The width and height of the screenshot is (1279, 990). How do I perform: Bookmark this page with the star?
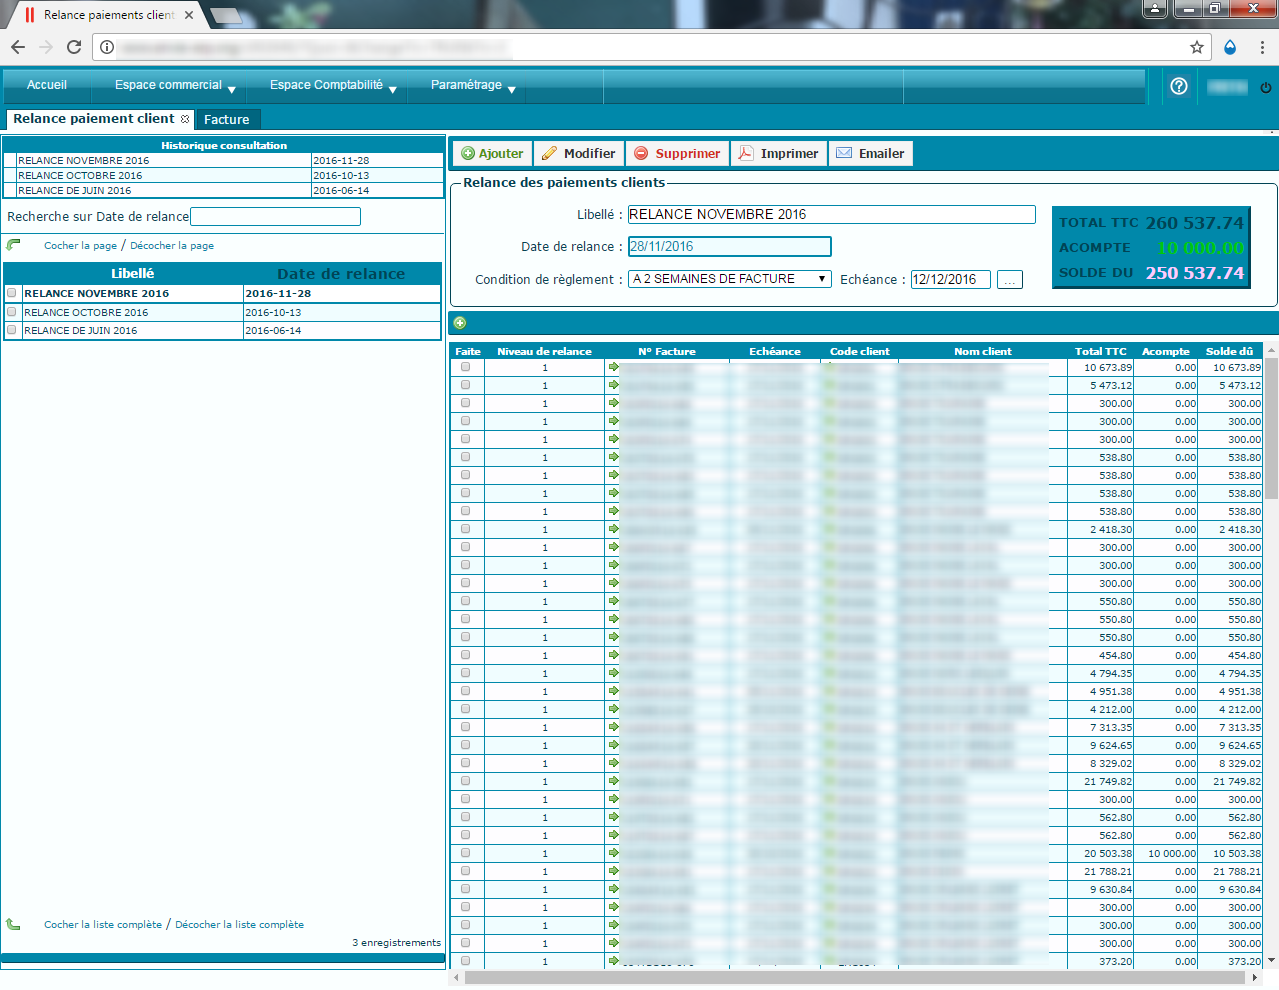click(x=1197, y=47)
